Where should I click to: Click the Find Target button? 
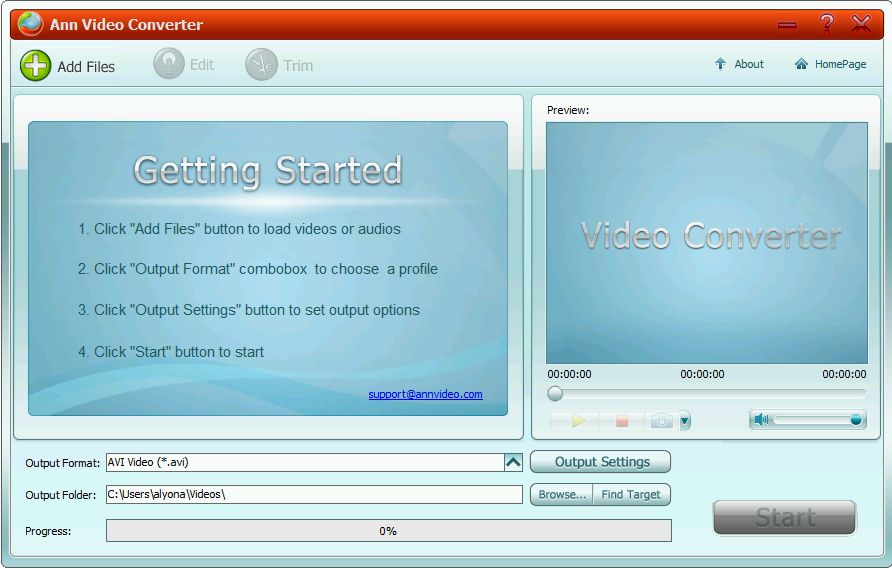click(631, 494)
